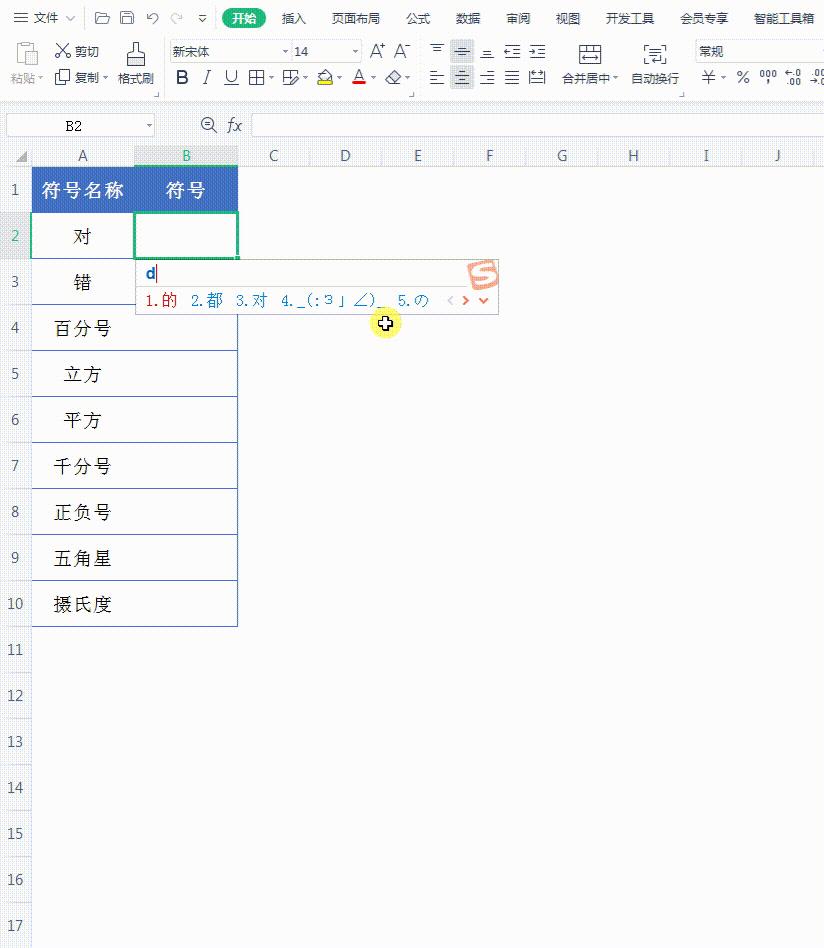The image size is (824, 948).
Task: Apply percent style with the % icon
Action: pos(741,76)
